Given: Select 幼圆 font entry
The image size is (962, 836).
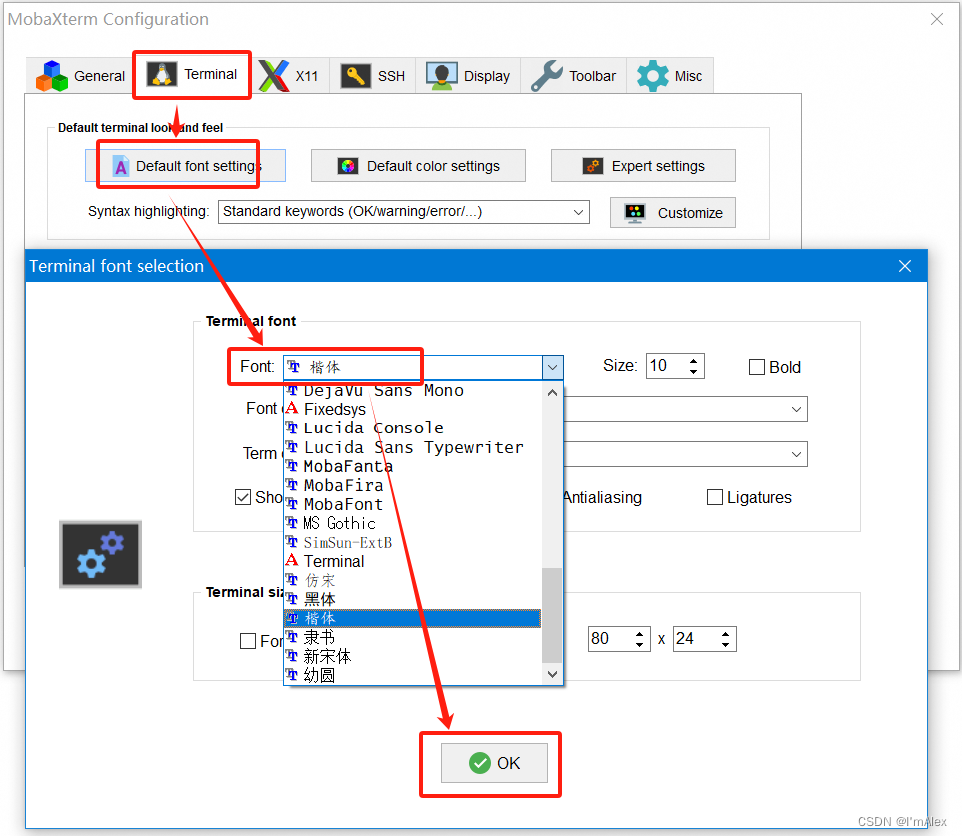Looking at the screenshot, I should point(413,675).
